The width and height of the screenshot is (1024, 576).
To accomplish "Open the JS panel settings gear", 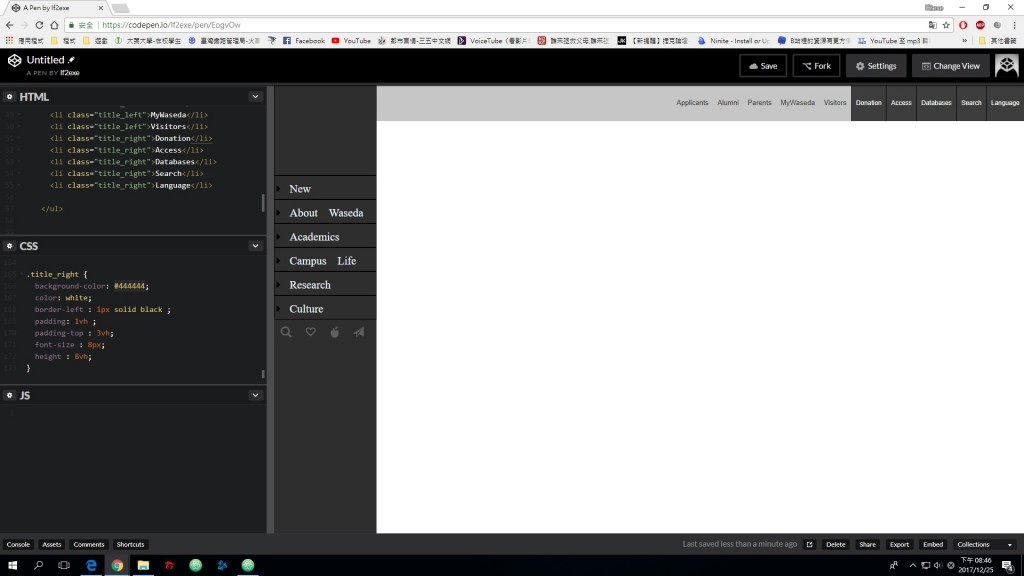I will tap(9, 395).
